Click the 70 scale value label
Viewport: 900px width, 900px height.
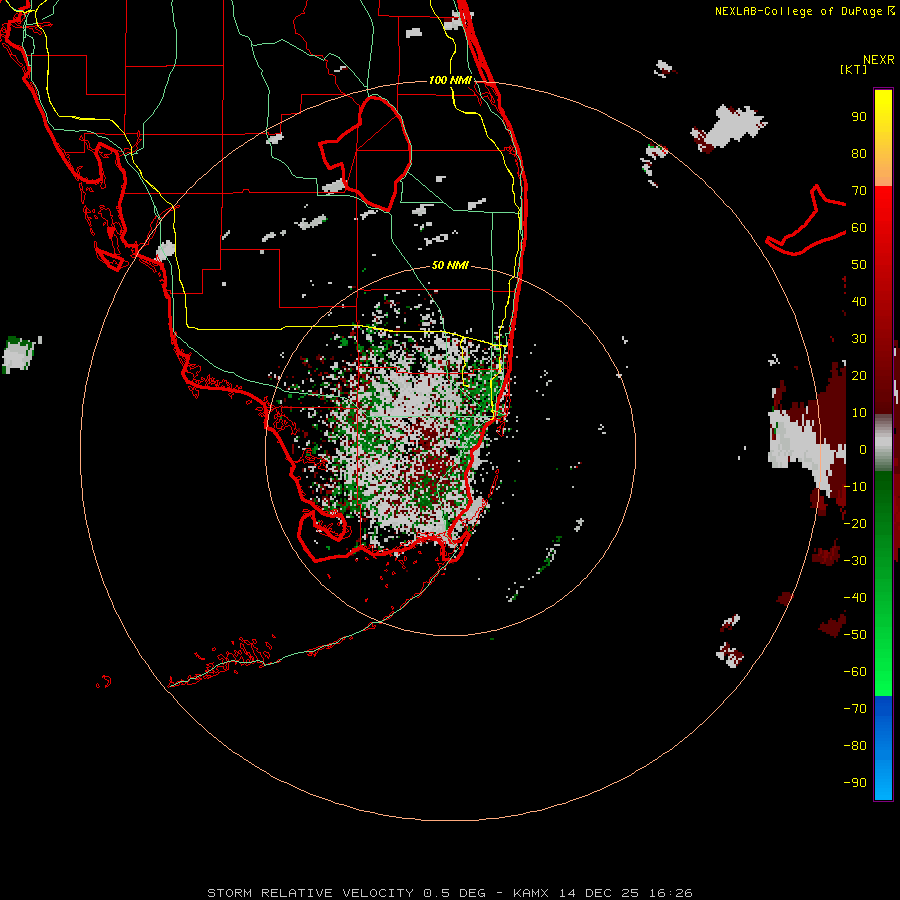(859, 191)
